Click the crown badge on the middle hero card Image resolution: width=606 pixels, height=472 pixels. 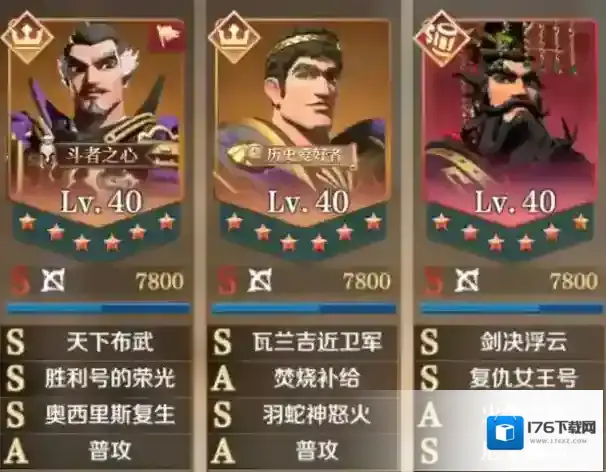point(235,37)
